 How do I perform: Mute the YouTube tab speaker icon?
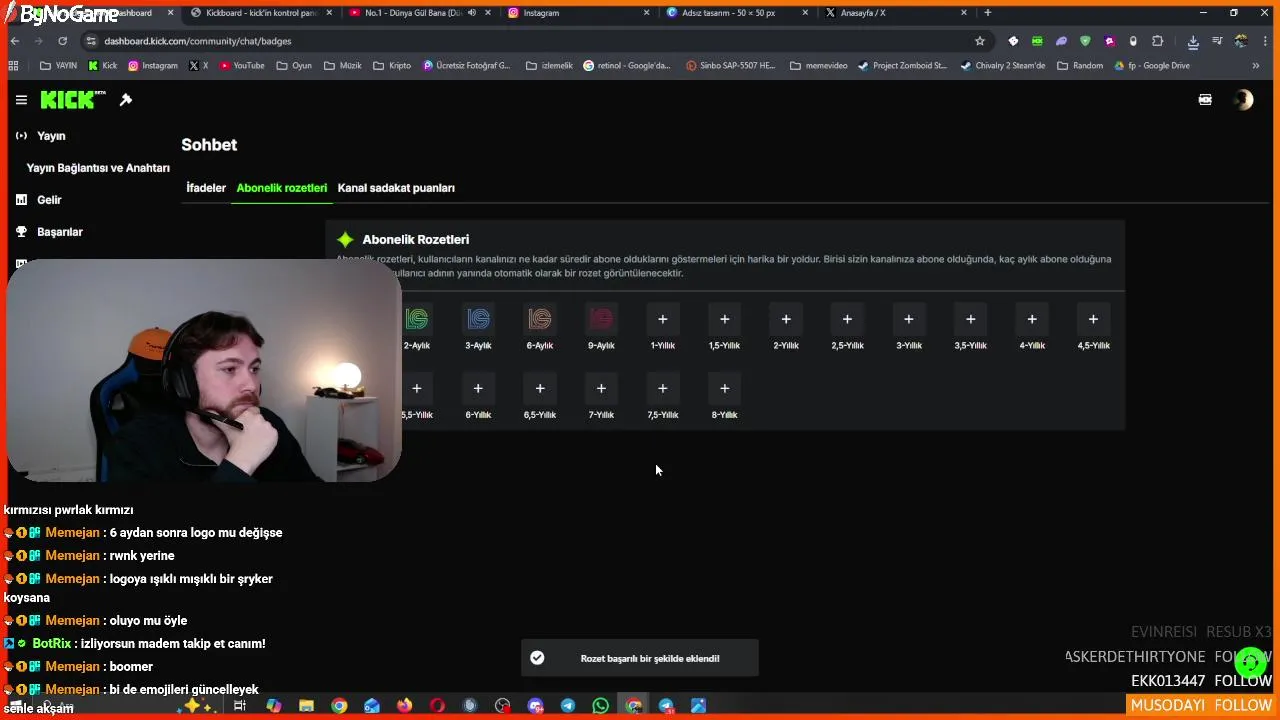coord(470,13)
